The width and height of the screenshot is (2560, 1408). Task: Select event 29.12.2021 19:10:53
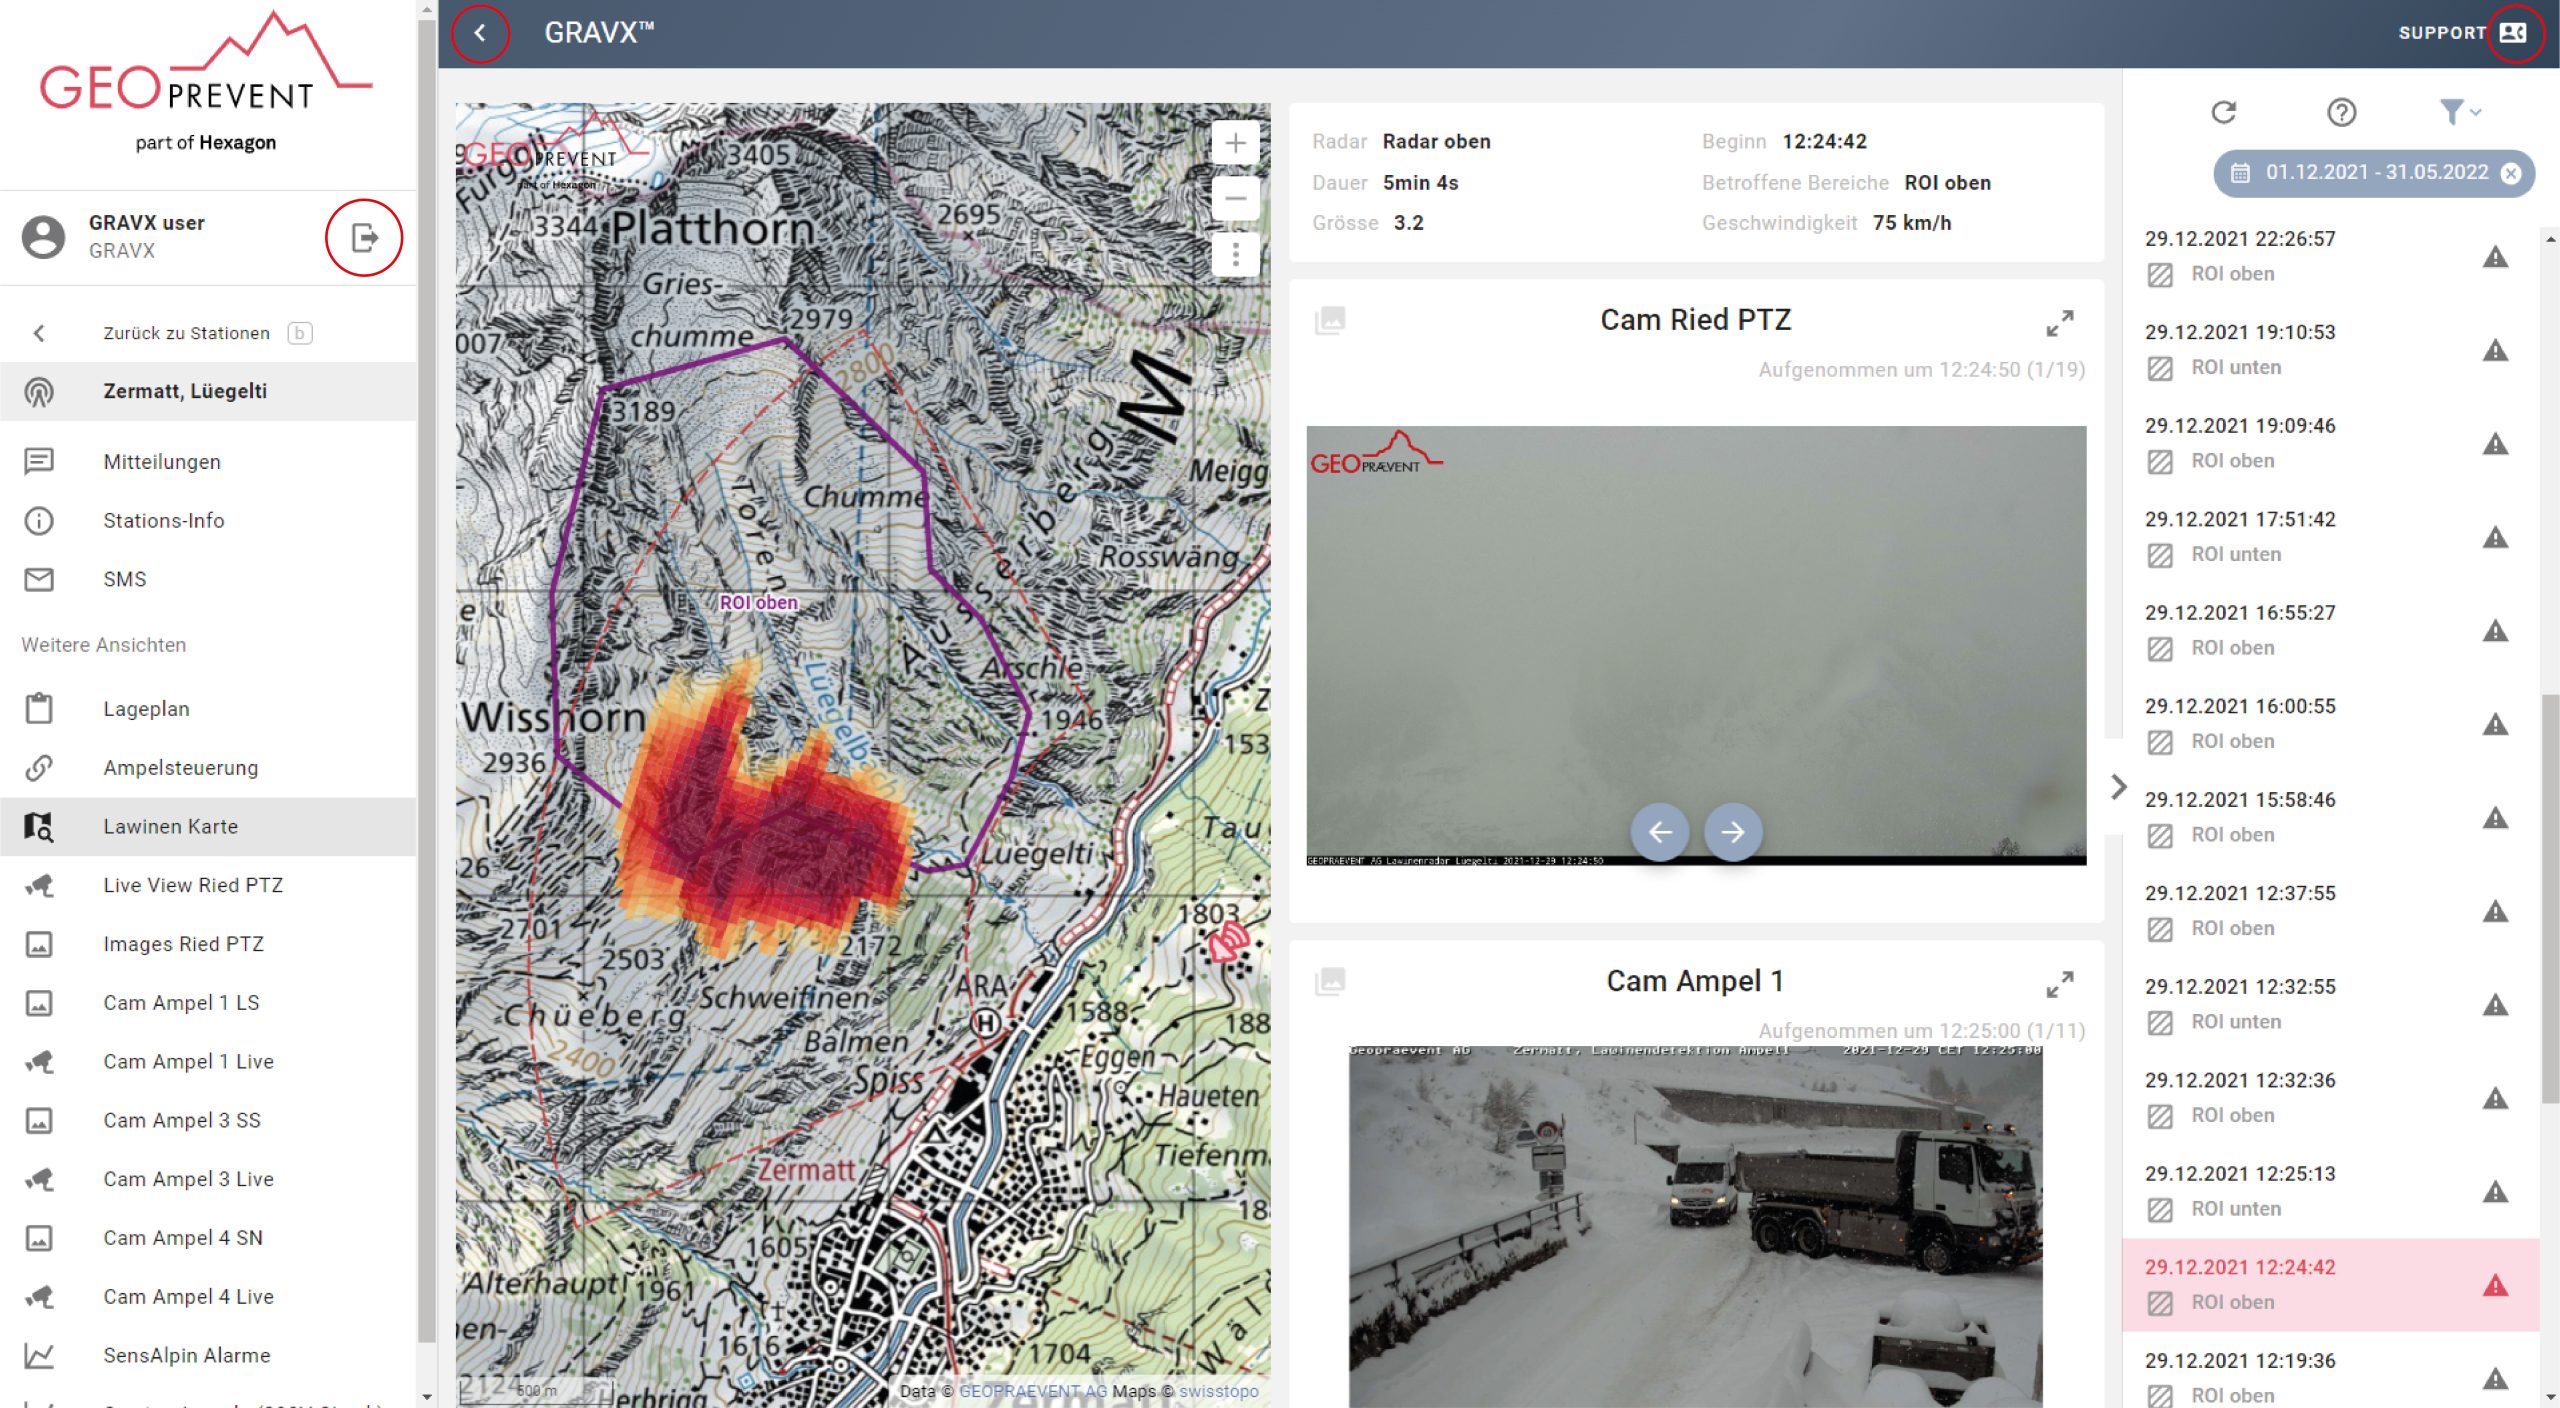(x=2330, y=349)
